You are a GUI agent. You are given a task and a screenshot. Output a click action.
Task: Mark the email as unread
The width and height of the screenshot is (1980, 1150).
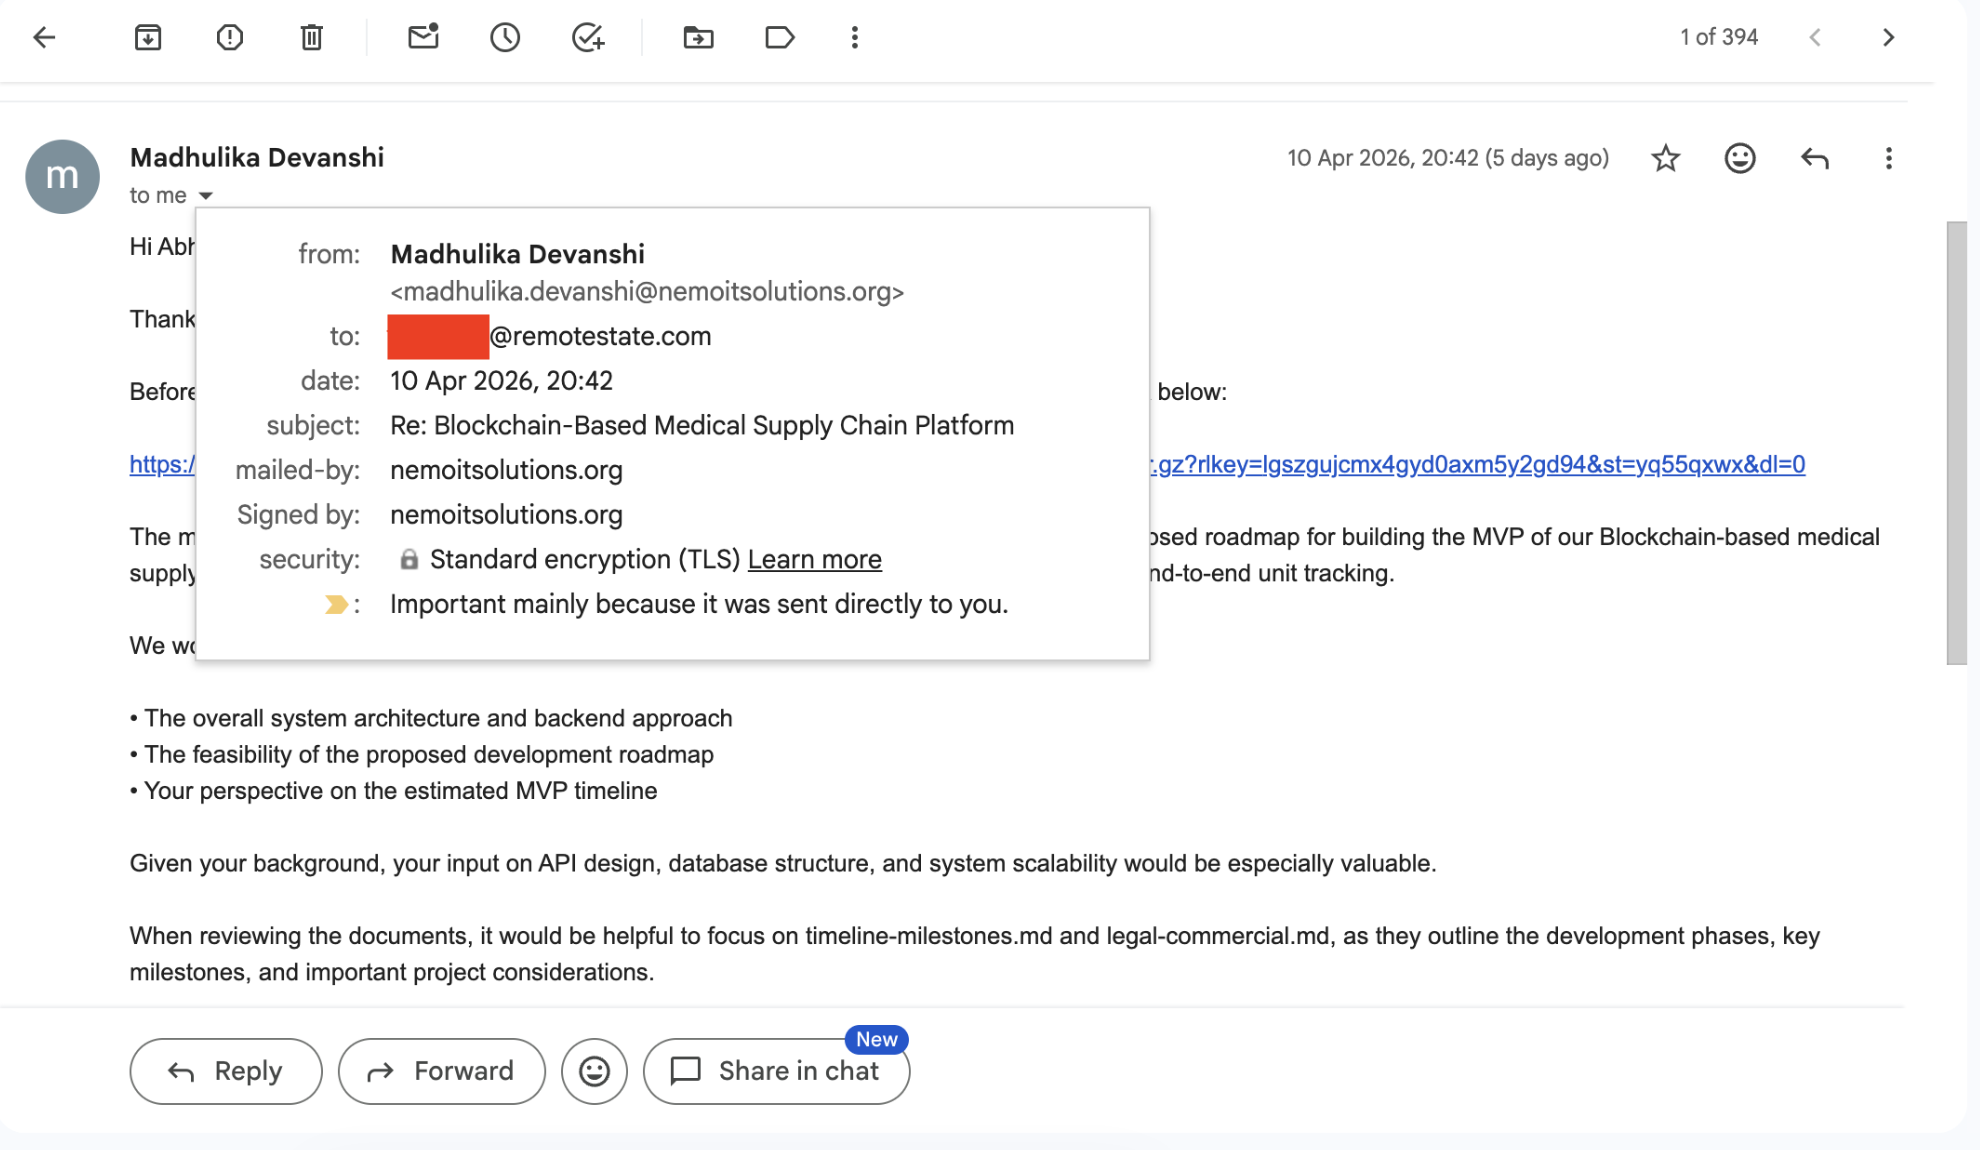tap(422, 37)
